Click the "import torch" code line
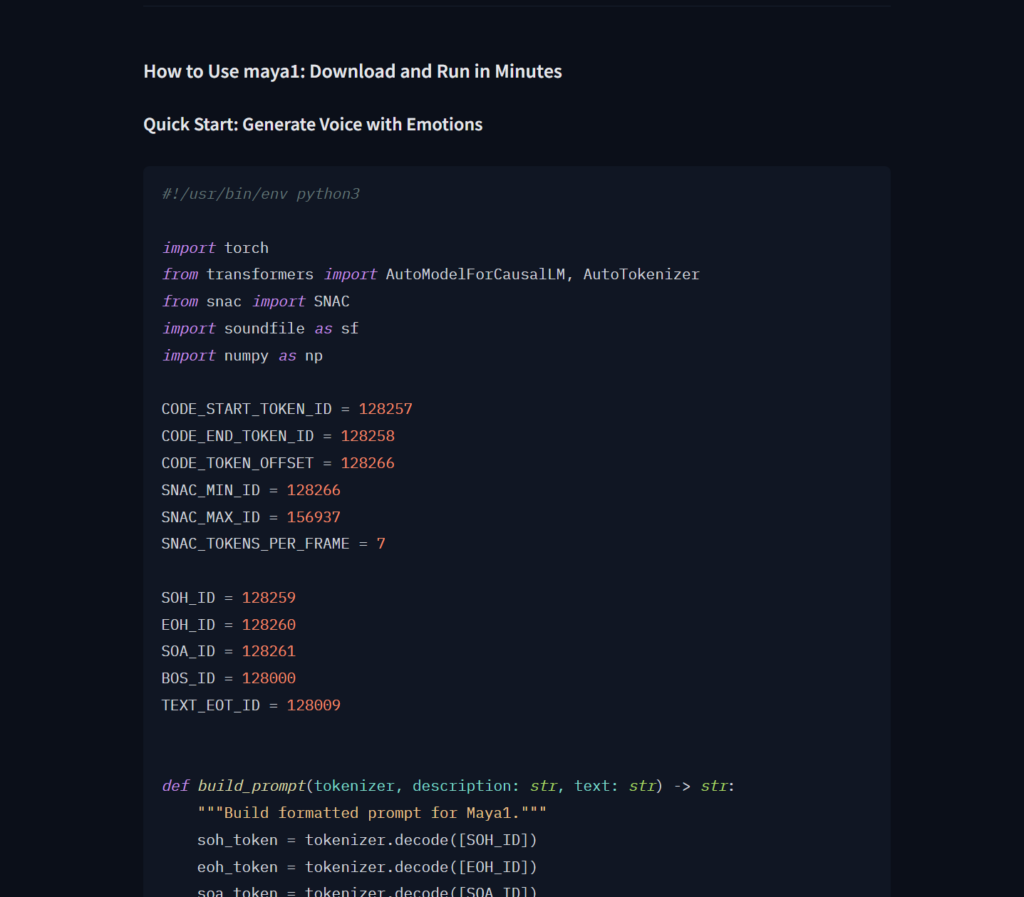Image resolution: width=1024 pixels, height=897 pixels. [215, 248]
